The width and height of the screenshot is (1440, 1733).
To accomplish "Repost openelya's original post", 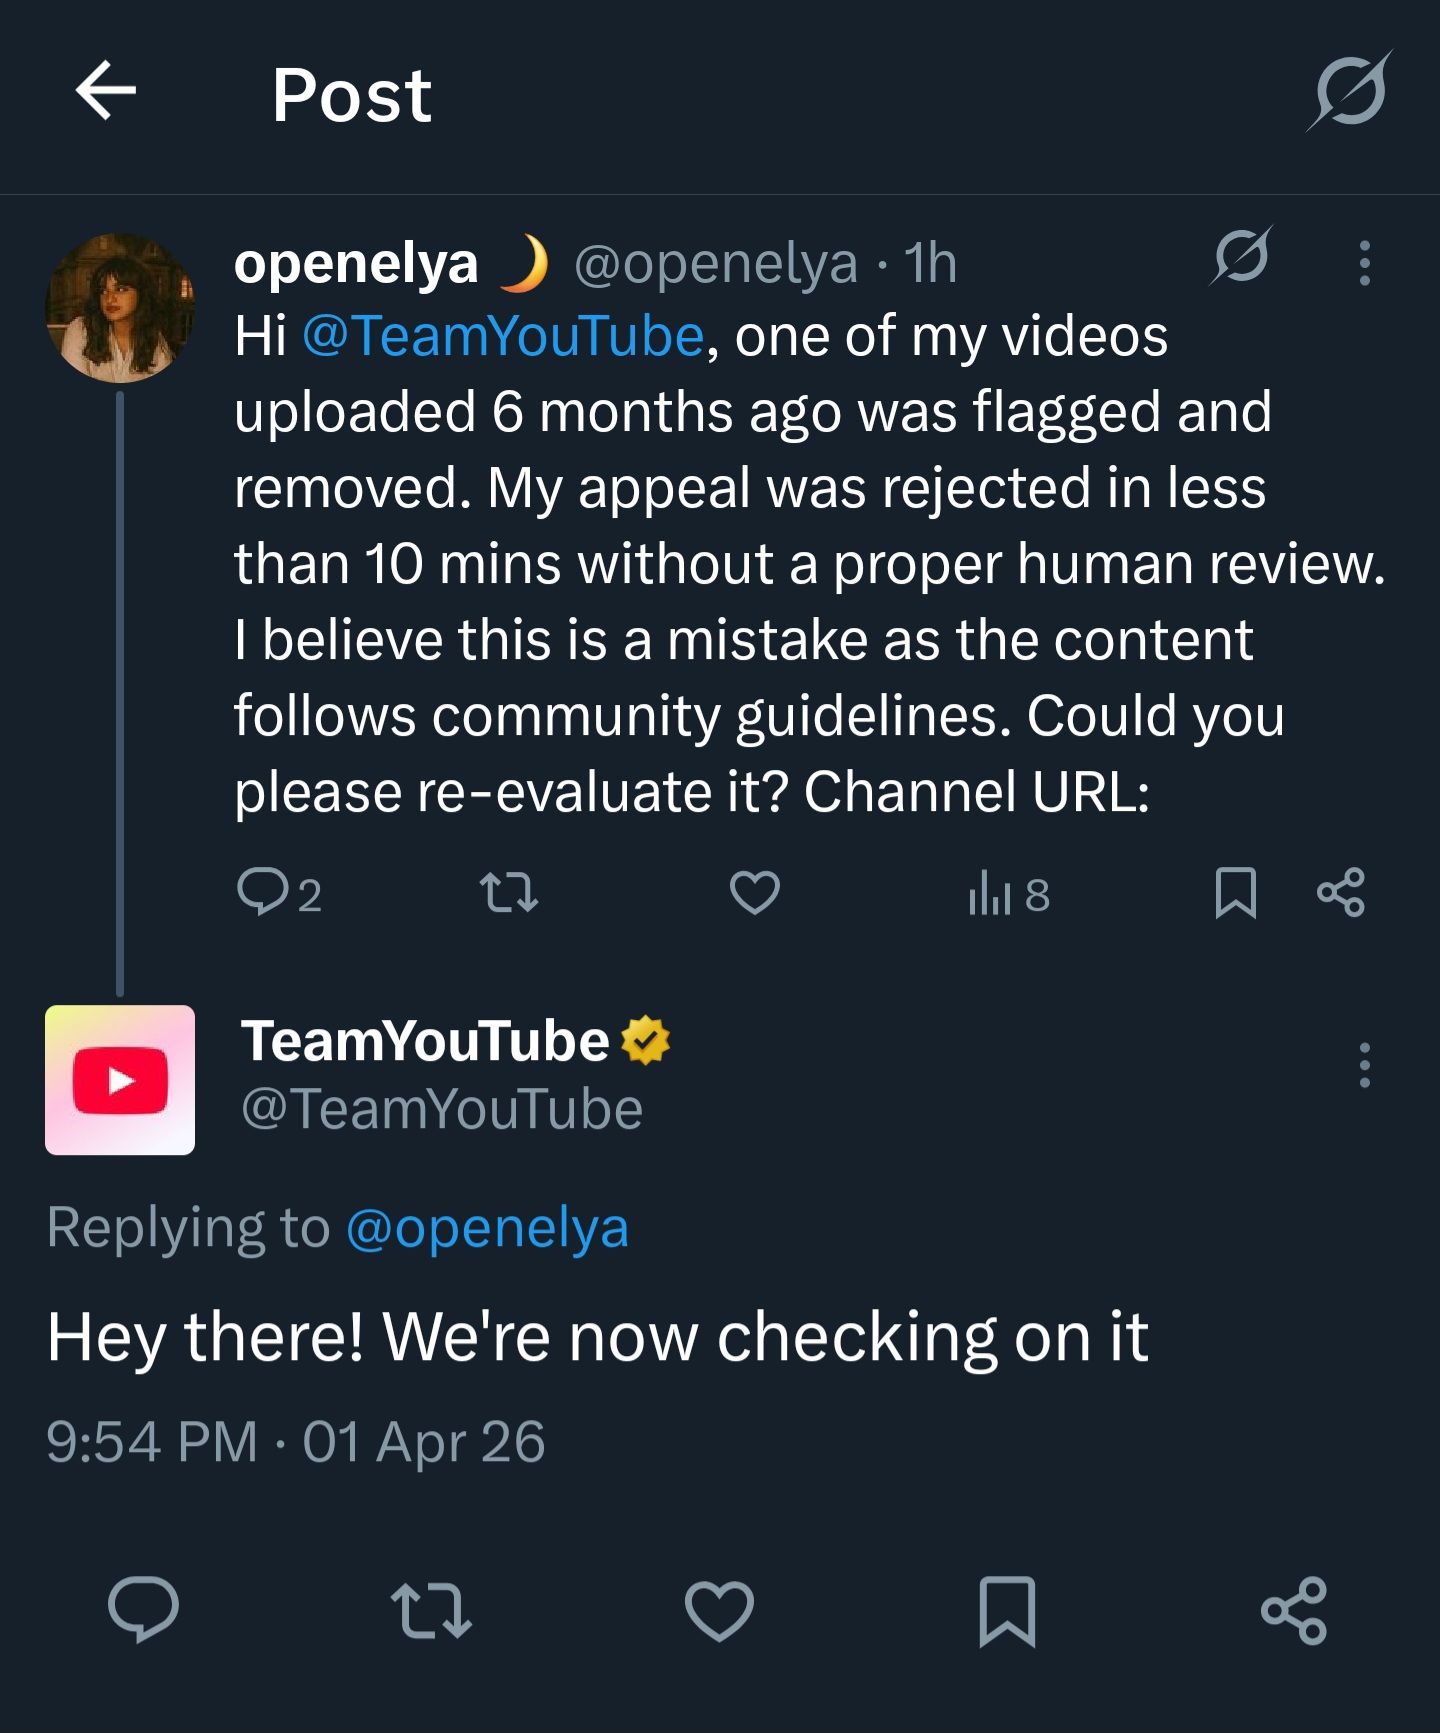I will pos(509,893).
